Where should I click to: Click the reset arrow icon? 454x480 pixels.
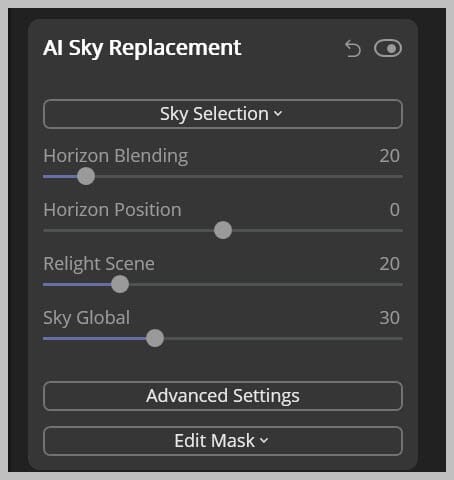pos(353,49)
